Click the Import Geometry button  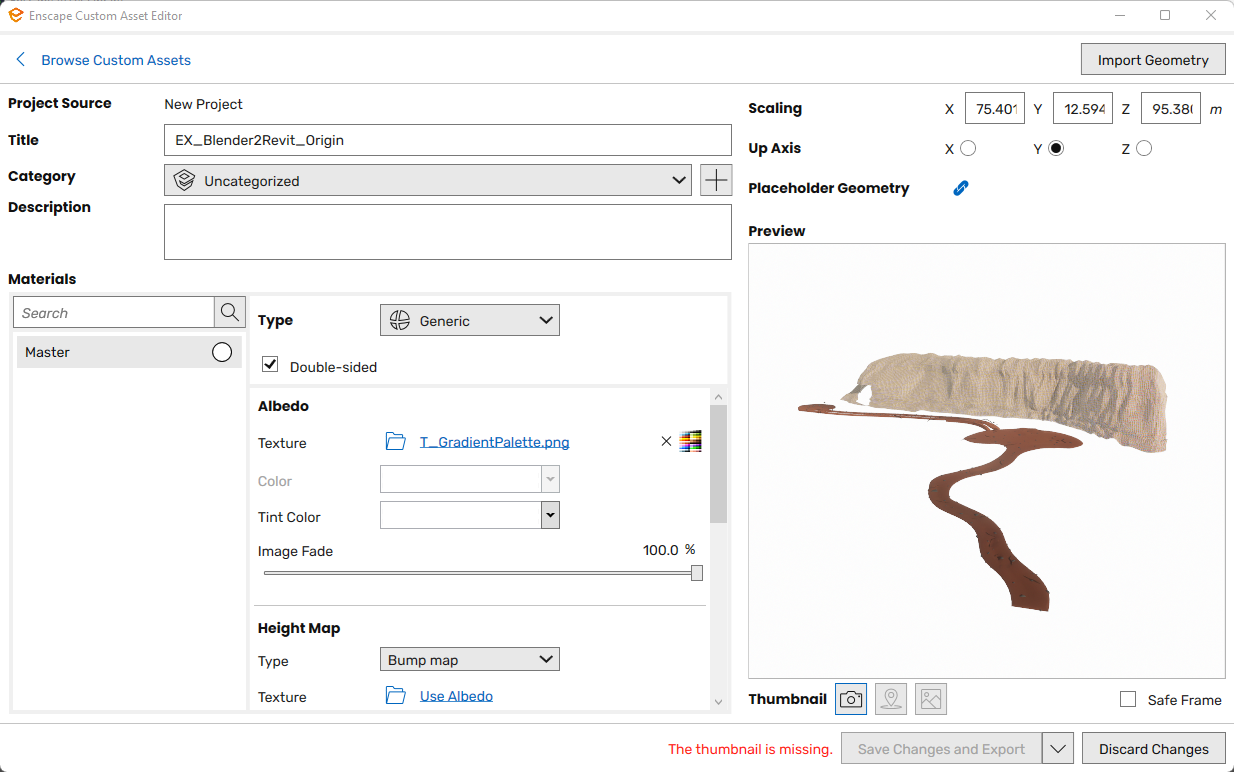(1152, 59)
